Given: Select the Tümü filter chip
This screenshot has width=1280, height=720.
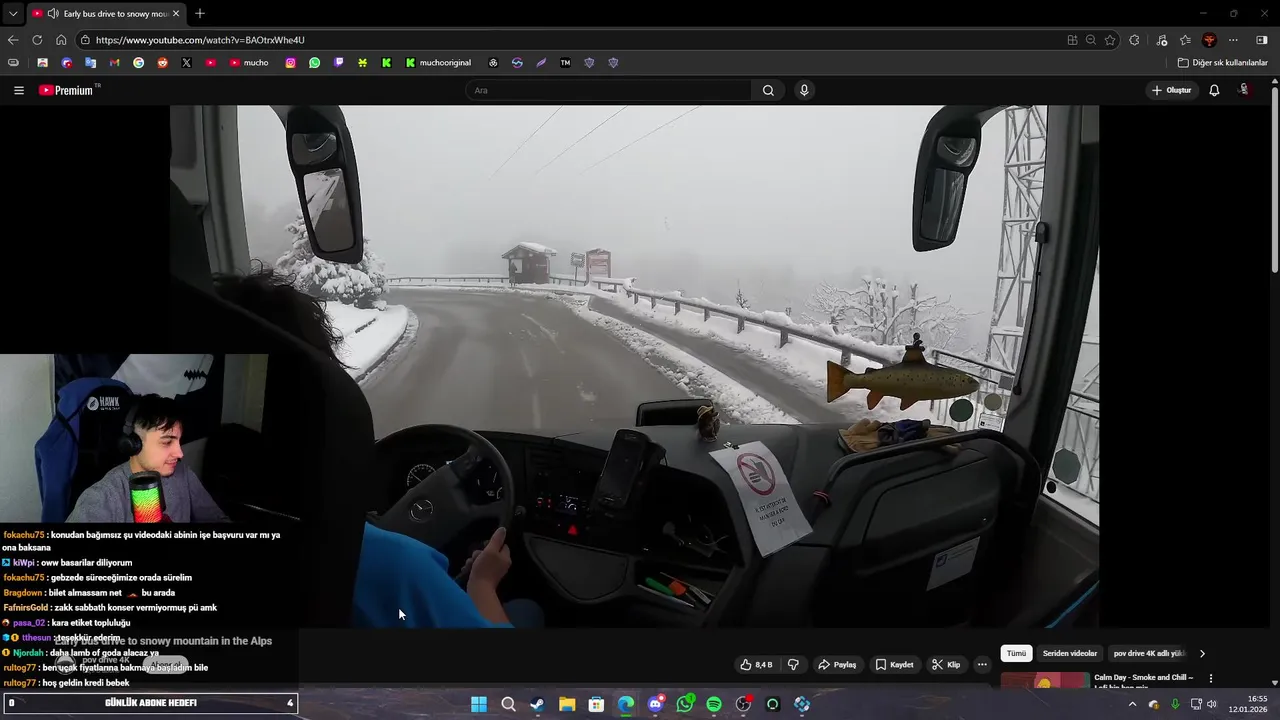Looking at the screenshot, I should pos(1016,653).
